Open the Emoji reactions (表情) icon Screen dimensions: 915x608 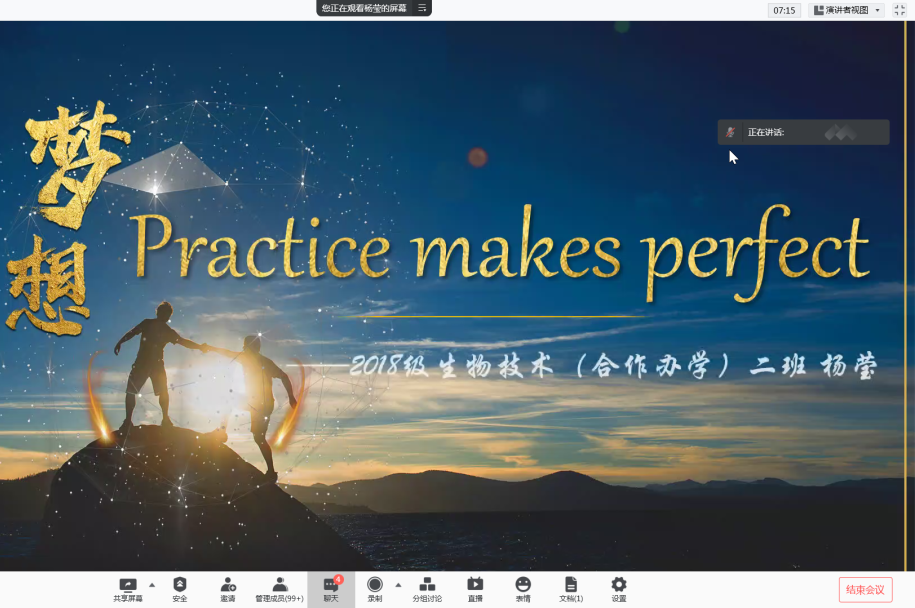click(523, 585)
